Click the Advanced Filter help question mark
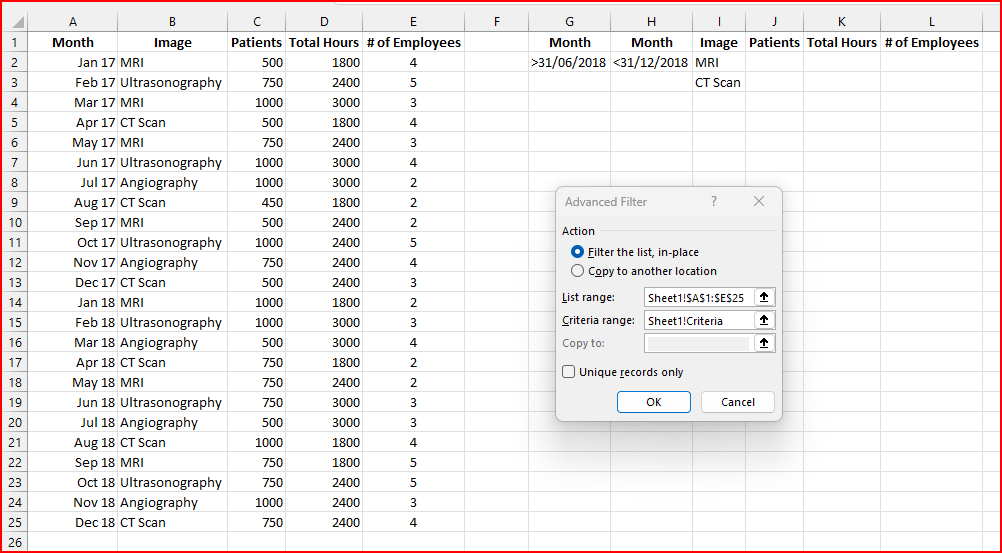The image size is (1002, 553). tap(714, 201)
